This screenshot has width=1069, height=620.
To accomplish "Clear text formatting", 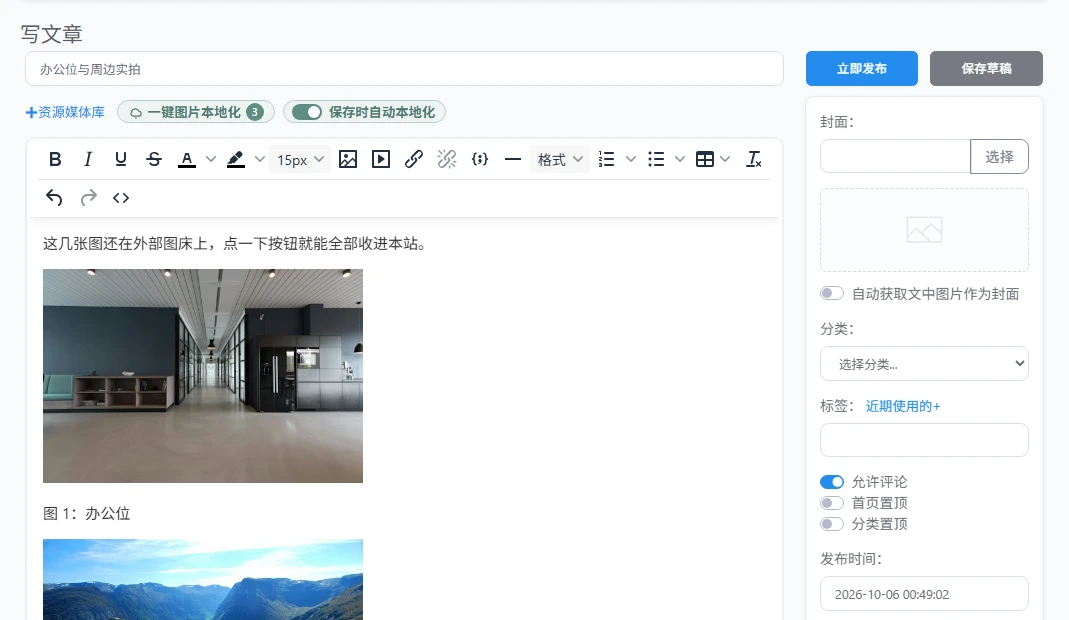I will (x=754, y=160).
